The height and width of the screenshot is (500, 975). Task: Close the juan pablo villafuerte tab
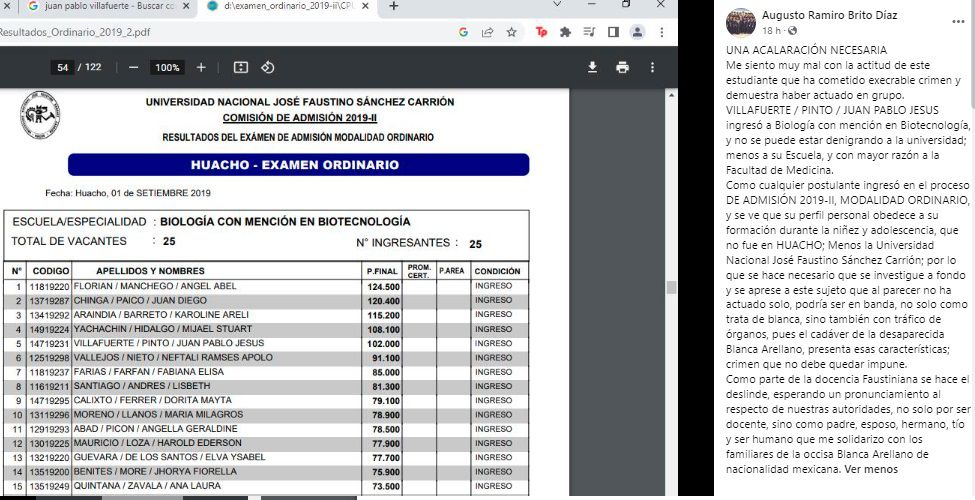tap(186, 6)
